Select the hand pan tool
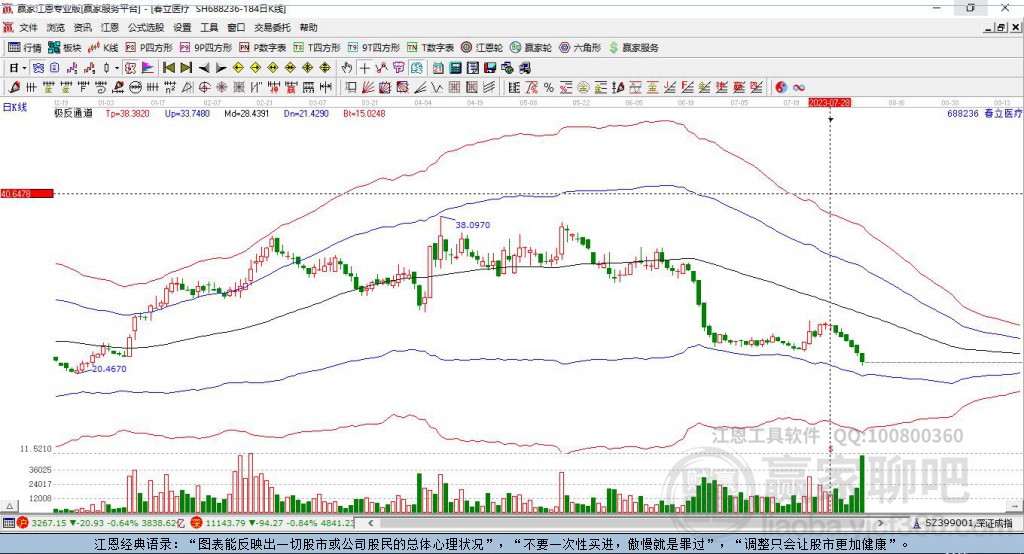 [347, 68]
